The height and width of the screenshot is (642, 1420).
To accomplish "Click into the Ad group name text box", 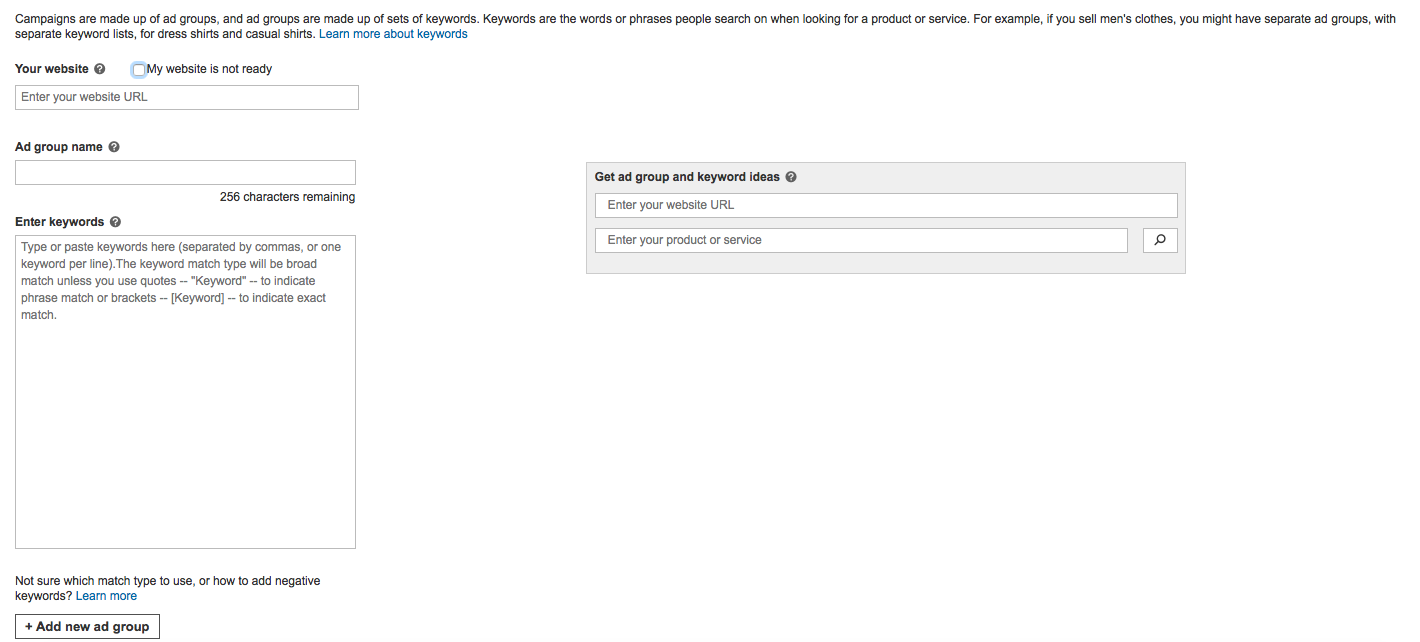I will (185, 172).
